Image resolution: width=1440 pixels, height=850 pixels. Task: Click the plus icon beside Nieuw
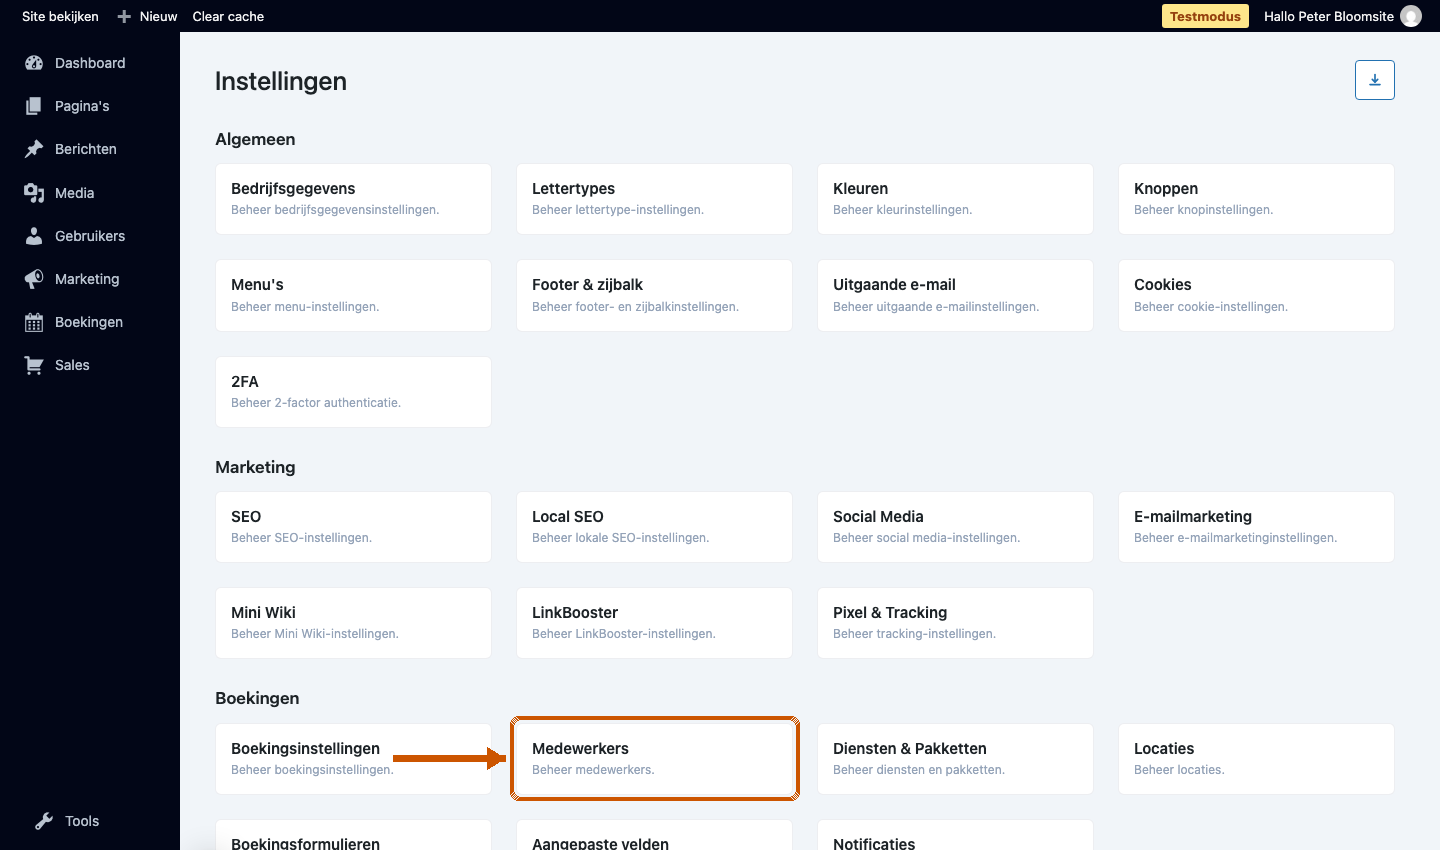pos(124,16)
